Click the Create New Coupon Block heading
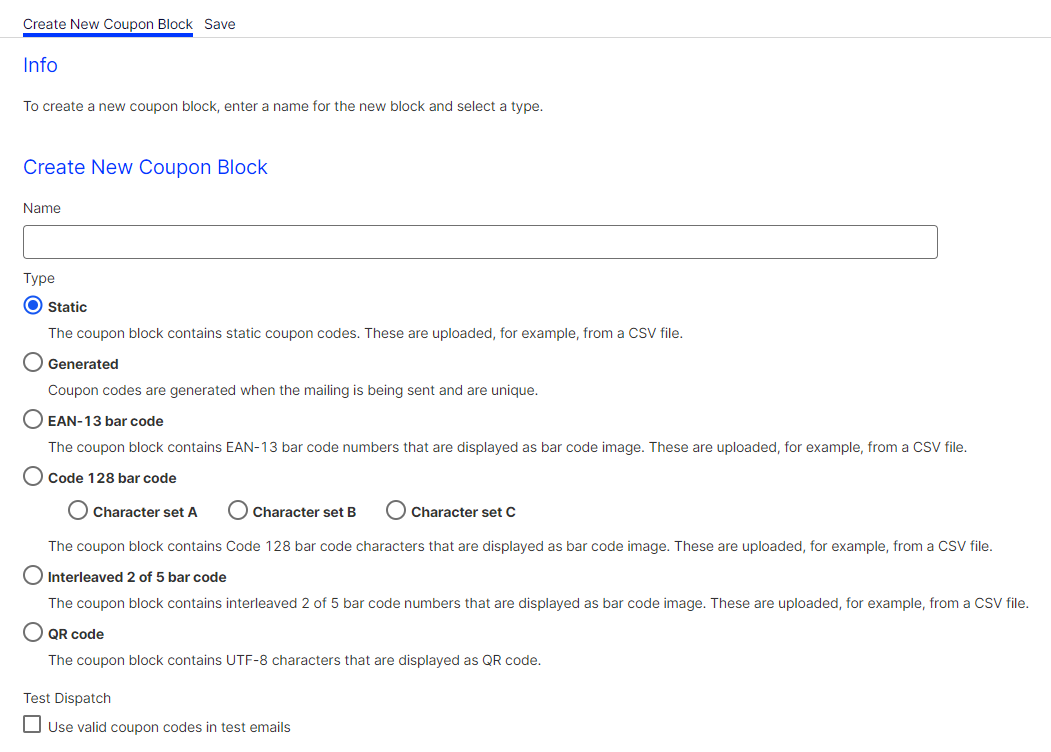 click(145, 167)
